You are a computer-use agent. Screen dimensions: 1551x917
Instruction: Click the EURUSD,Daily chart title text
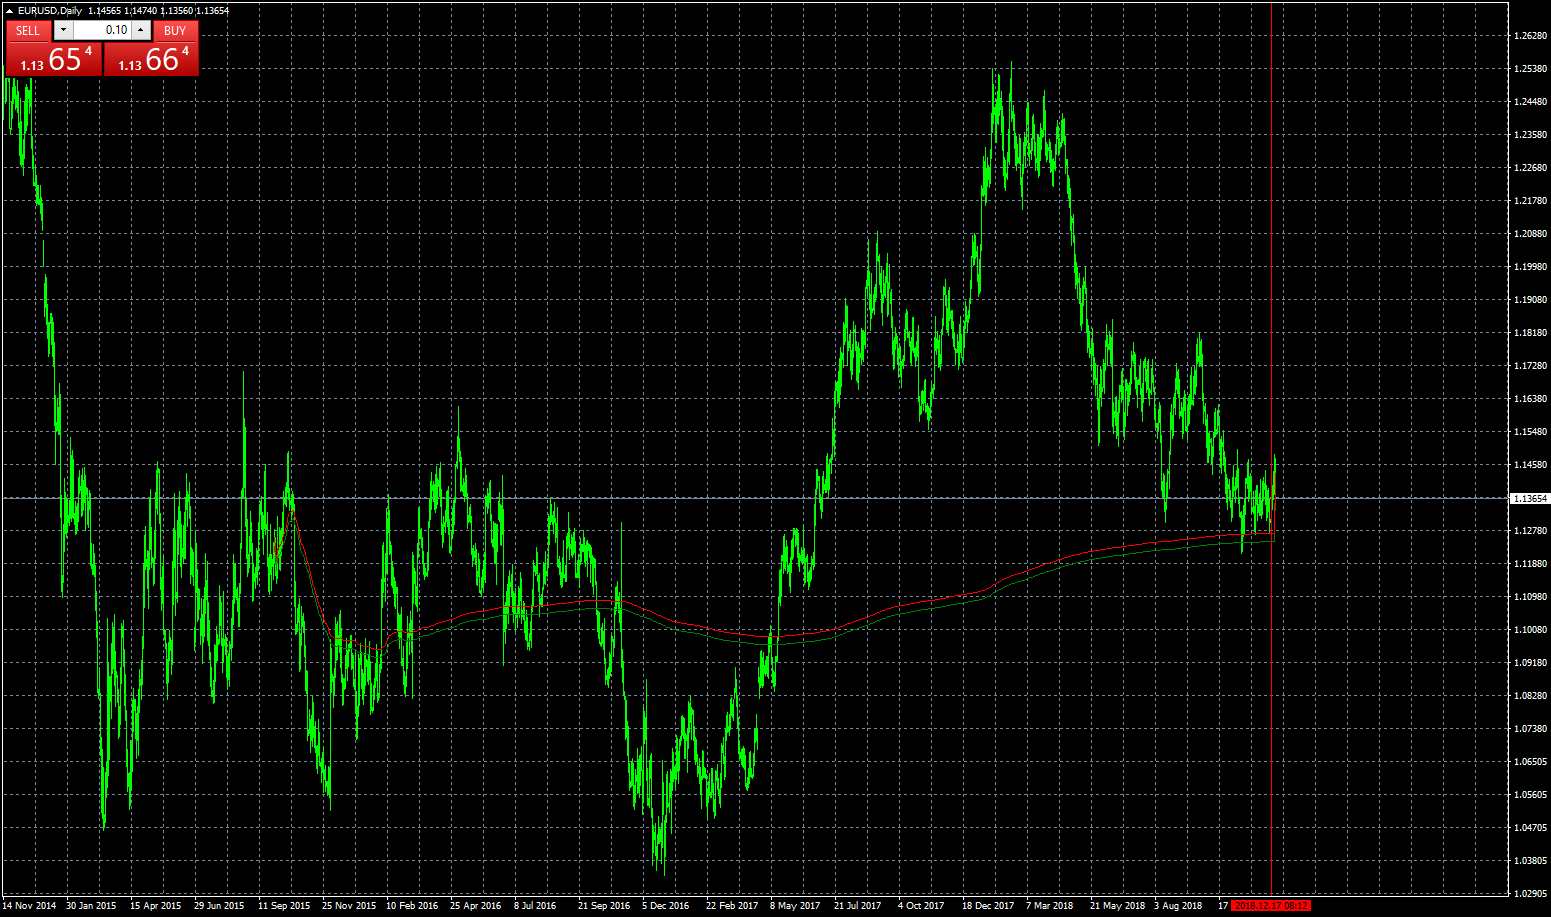pyautogui.click(x=50, y=11)
